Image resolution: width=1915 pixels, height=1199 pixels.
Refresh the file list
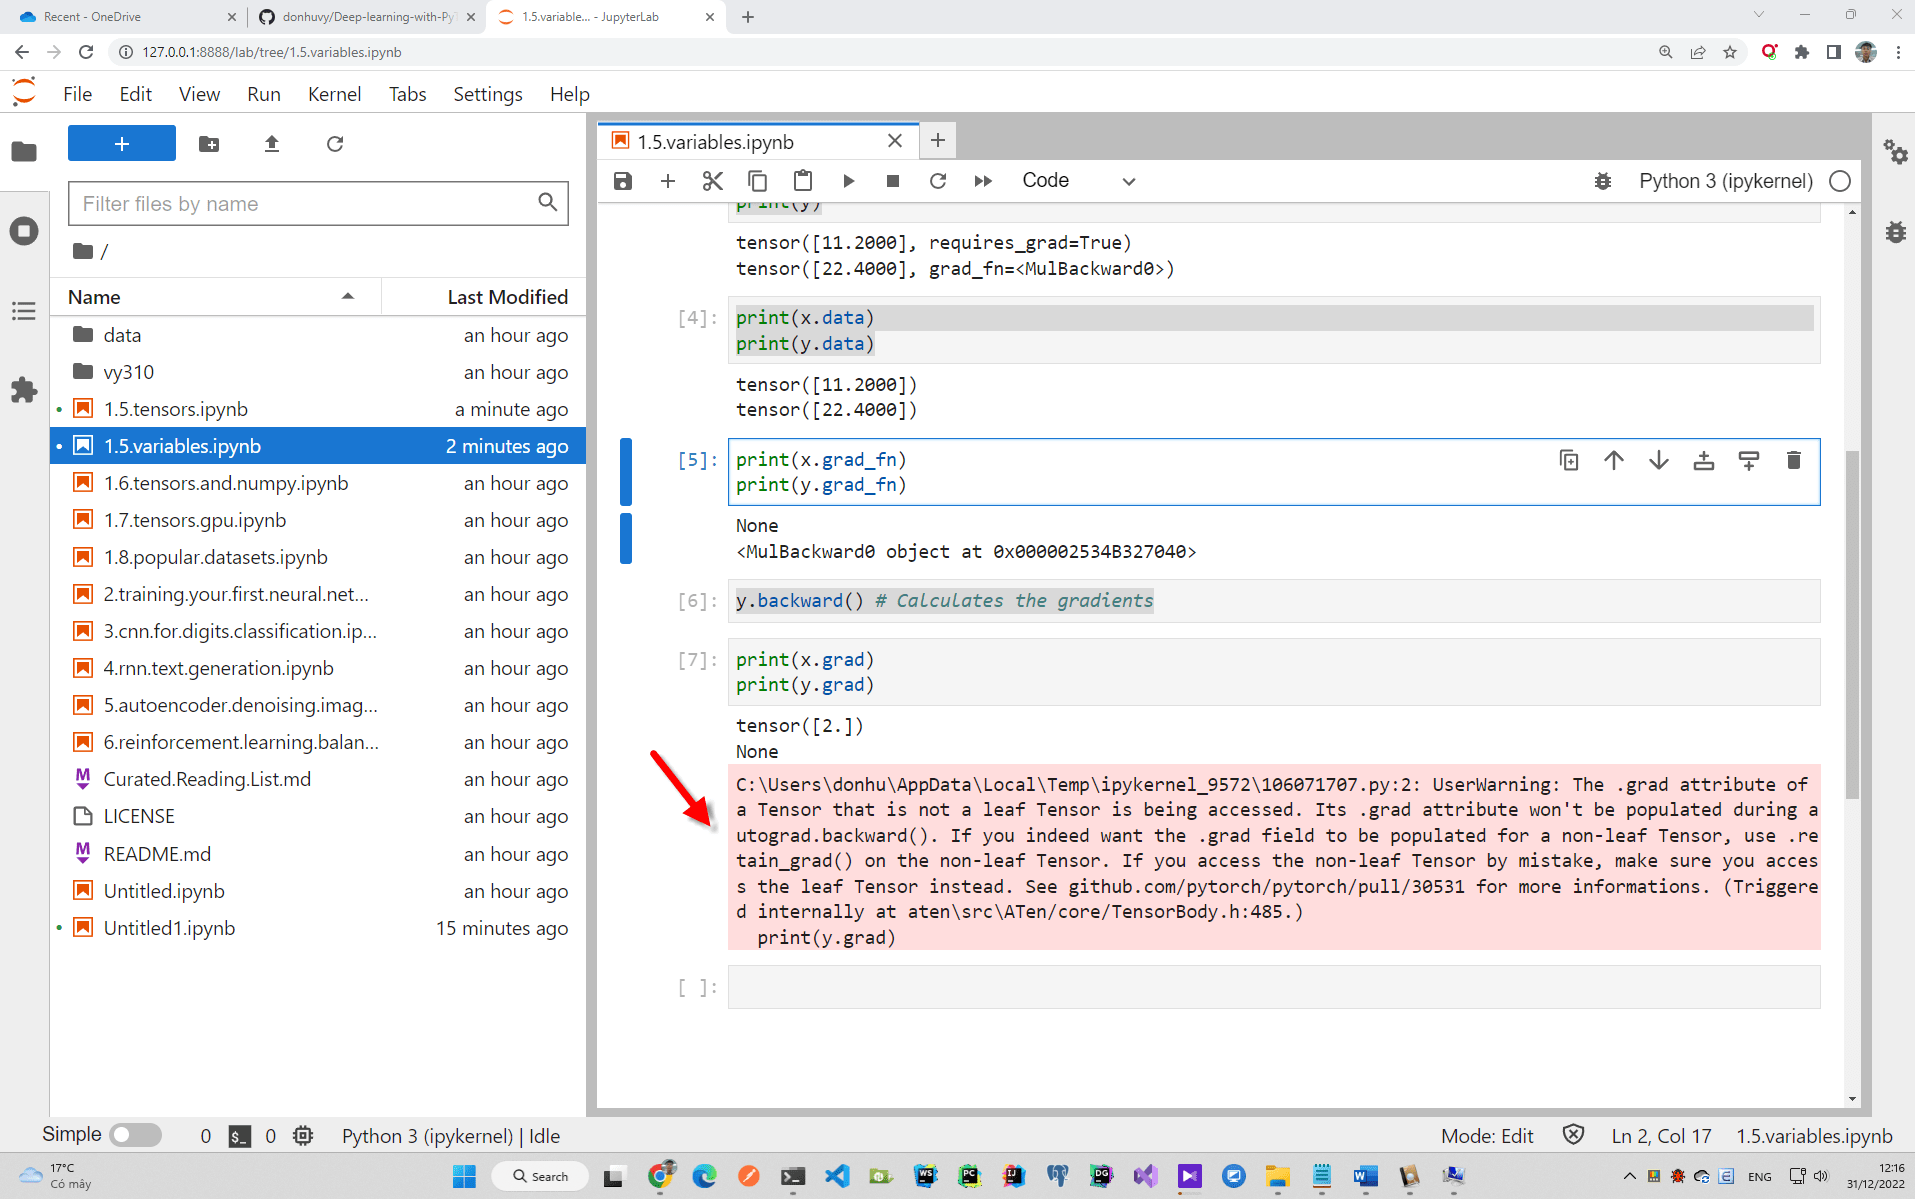point(335,144)
